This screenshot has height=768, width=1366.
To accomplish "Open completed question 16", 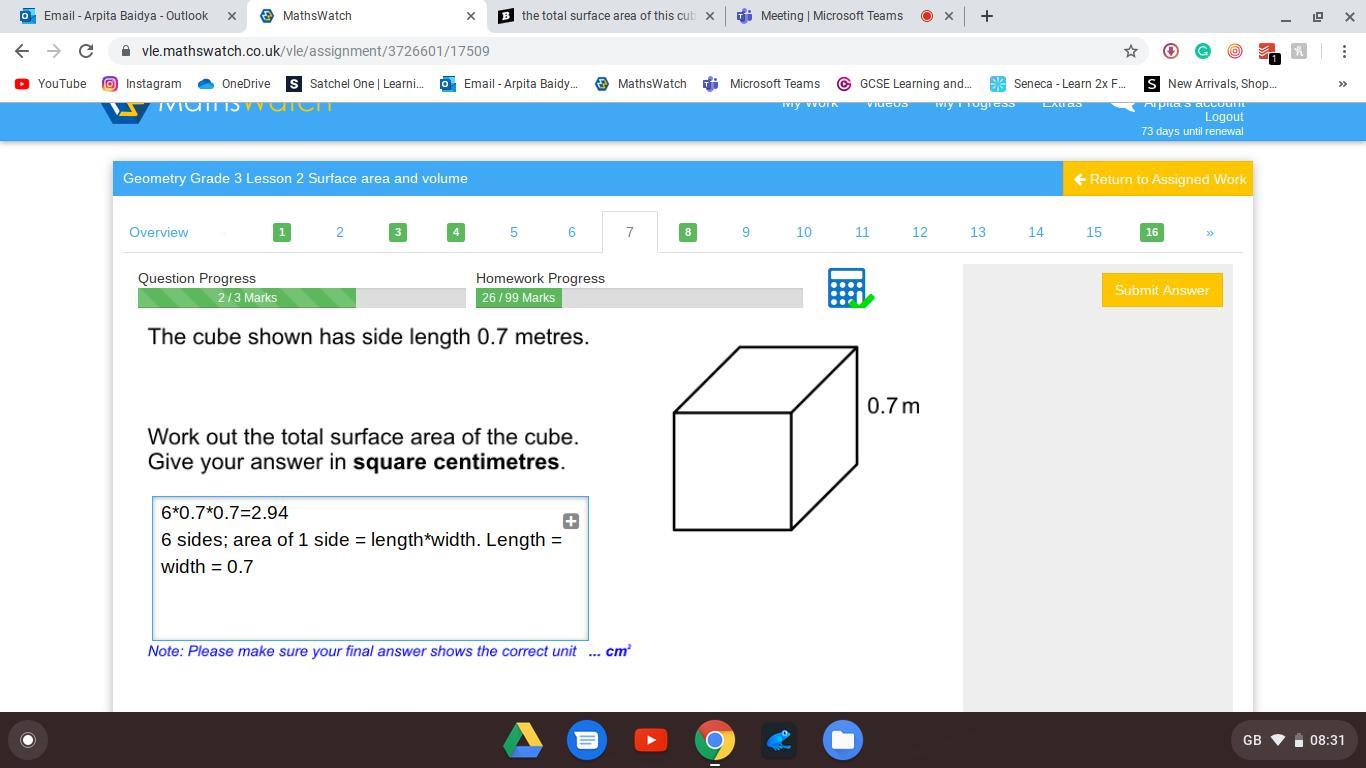I will (1151, 232).
